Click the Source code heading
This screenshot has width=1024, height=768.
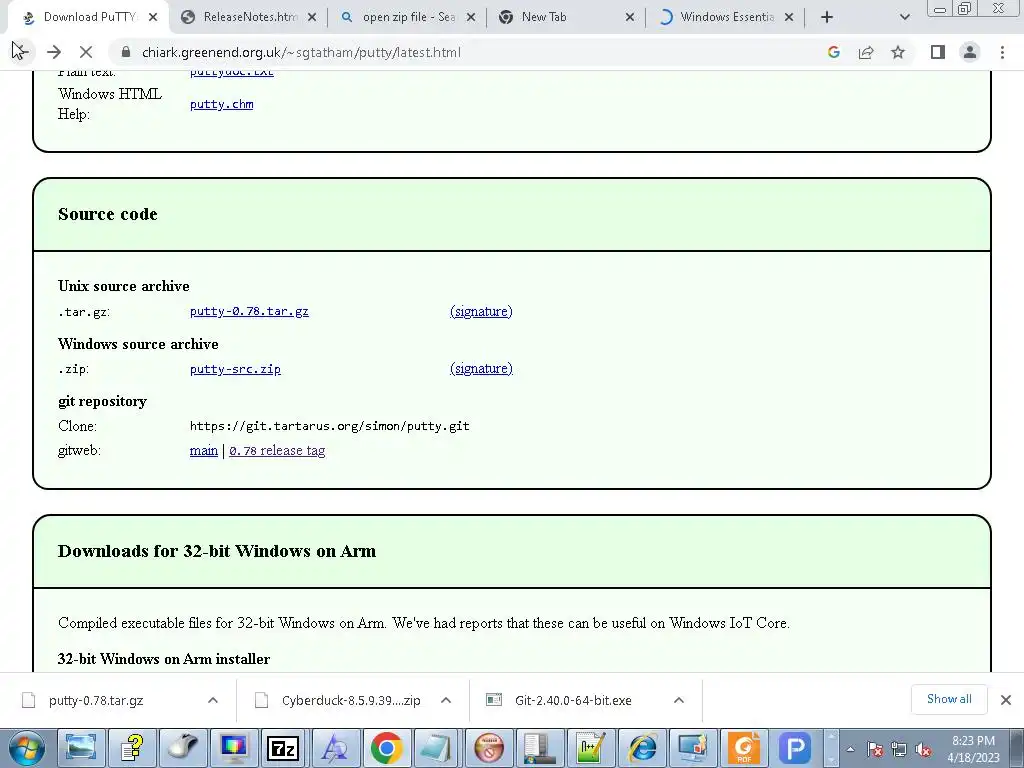coord(108,214)
